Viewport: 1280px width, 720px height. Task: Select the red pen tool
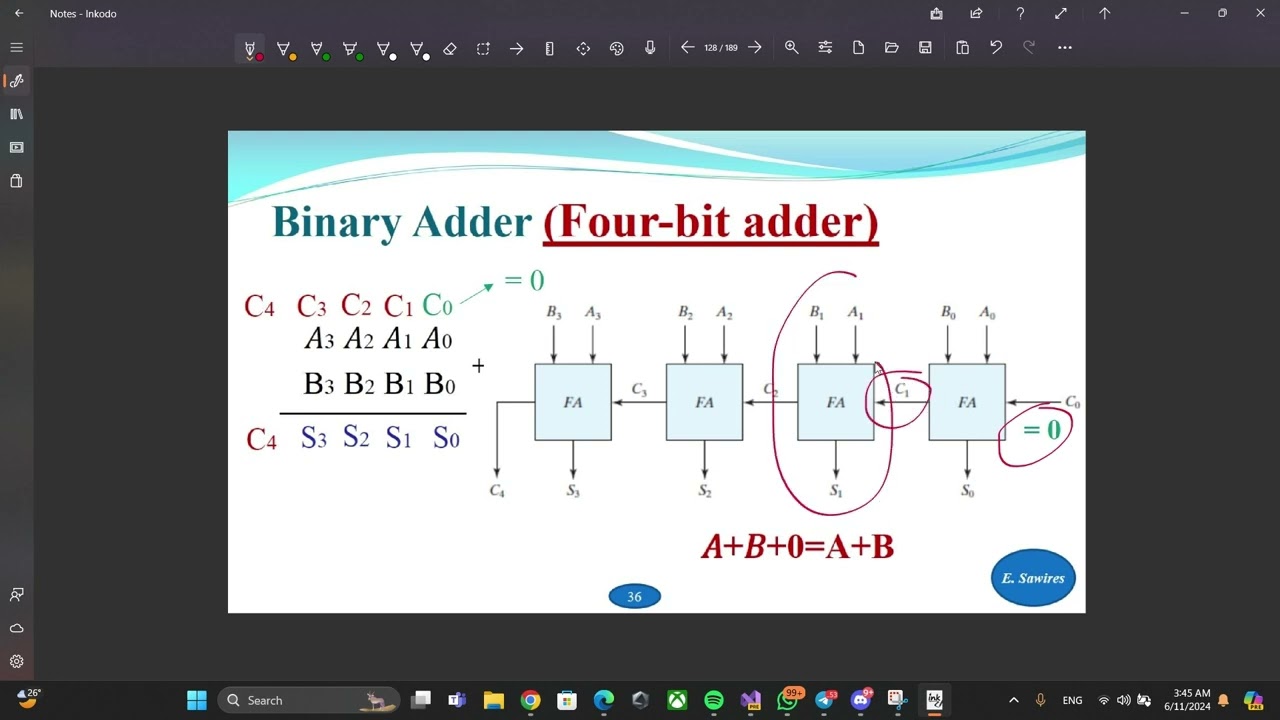[x=250, y=48]
